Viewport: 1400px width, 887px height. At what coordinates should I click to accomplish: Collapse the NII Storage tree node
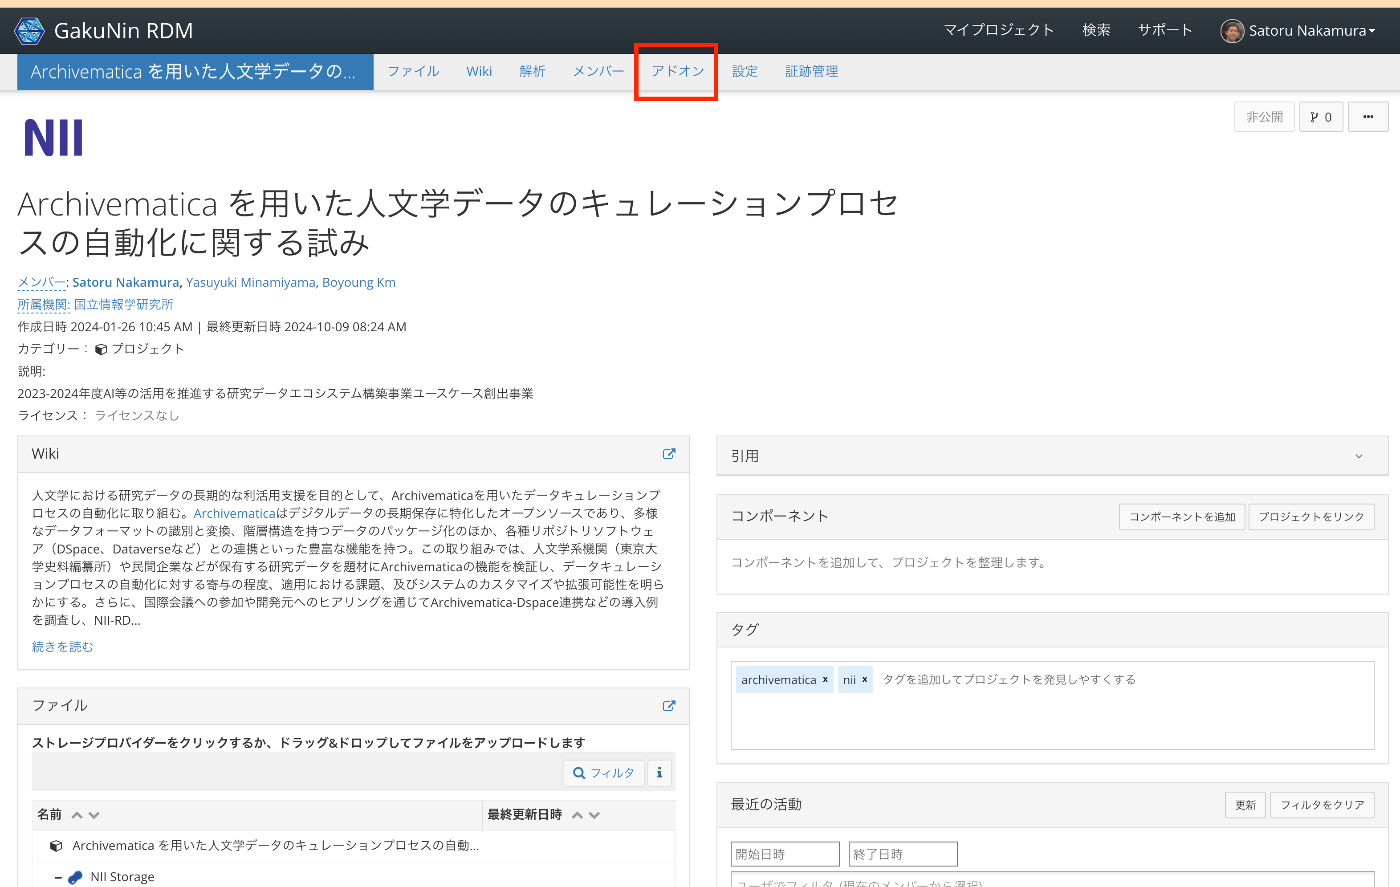[58, 877]
